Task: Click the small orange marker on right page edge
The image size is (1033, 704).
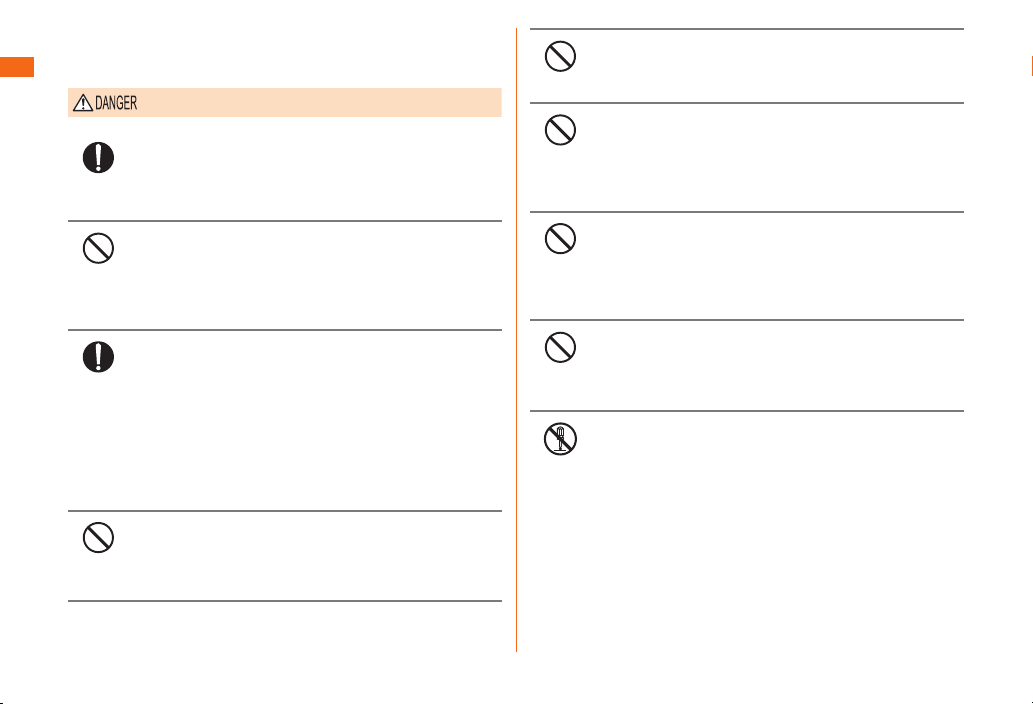Action: pos(1032,67)
